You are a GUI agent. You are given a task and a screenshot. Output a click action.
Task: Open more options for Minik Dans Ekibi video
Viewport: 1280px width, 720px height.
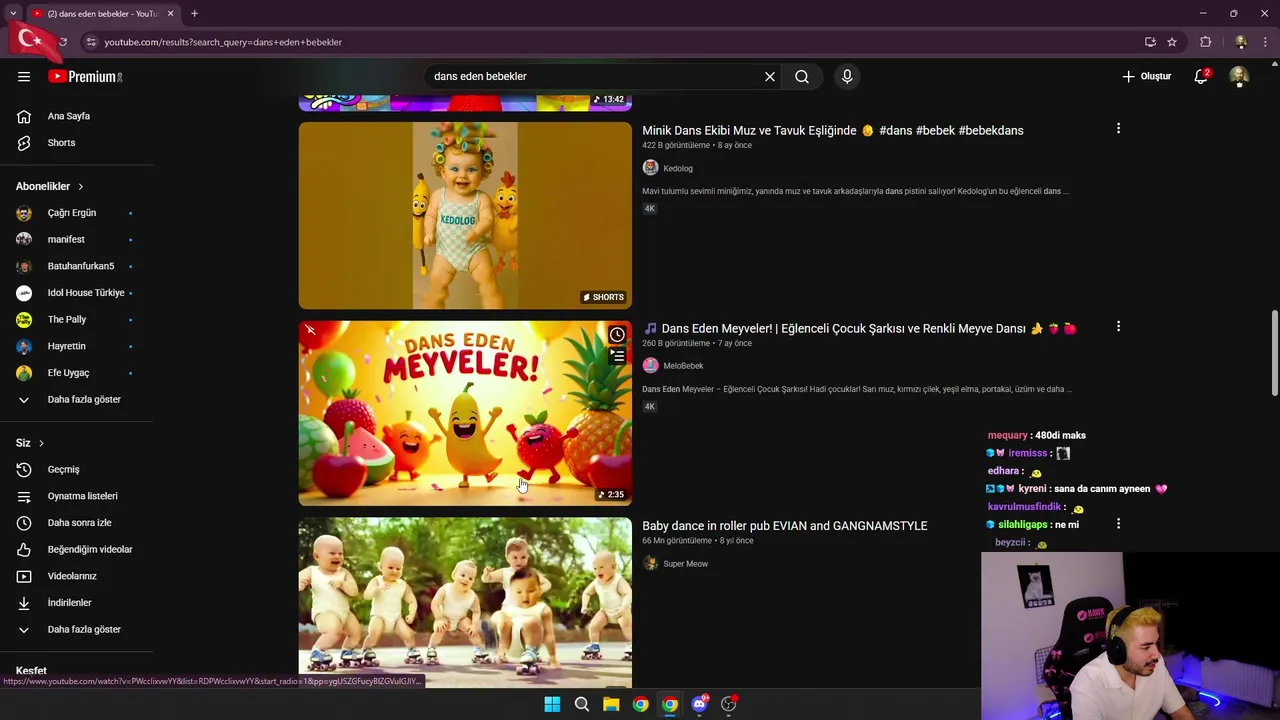point(1118,128)
